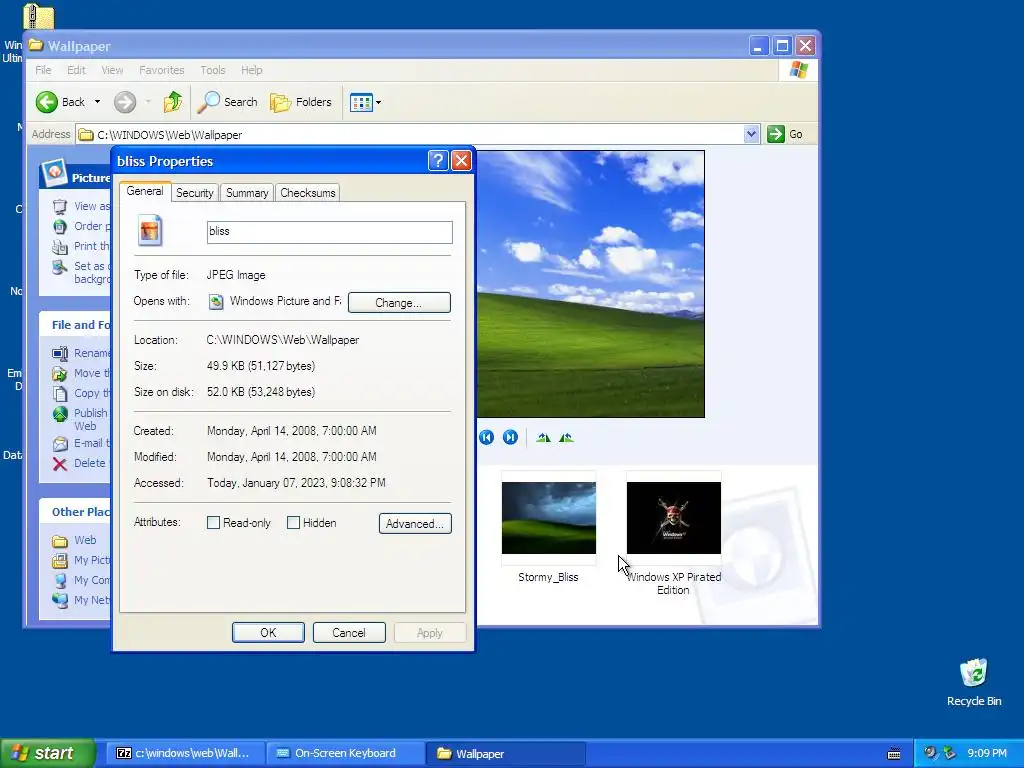Switch to c:\windows\web\Wall... taskbar button
1024x768 pixels.
pyautogui.click(x=185, y=753)
